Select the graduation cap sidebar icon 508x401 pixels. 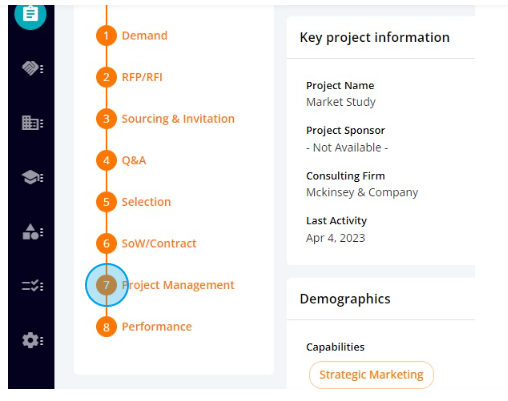[32, 177]
